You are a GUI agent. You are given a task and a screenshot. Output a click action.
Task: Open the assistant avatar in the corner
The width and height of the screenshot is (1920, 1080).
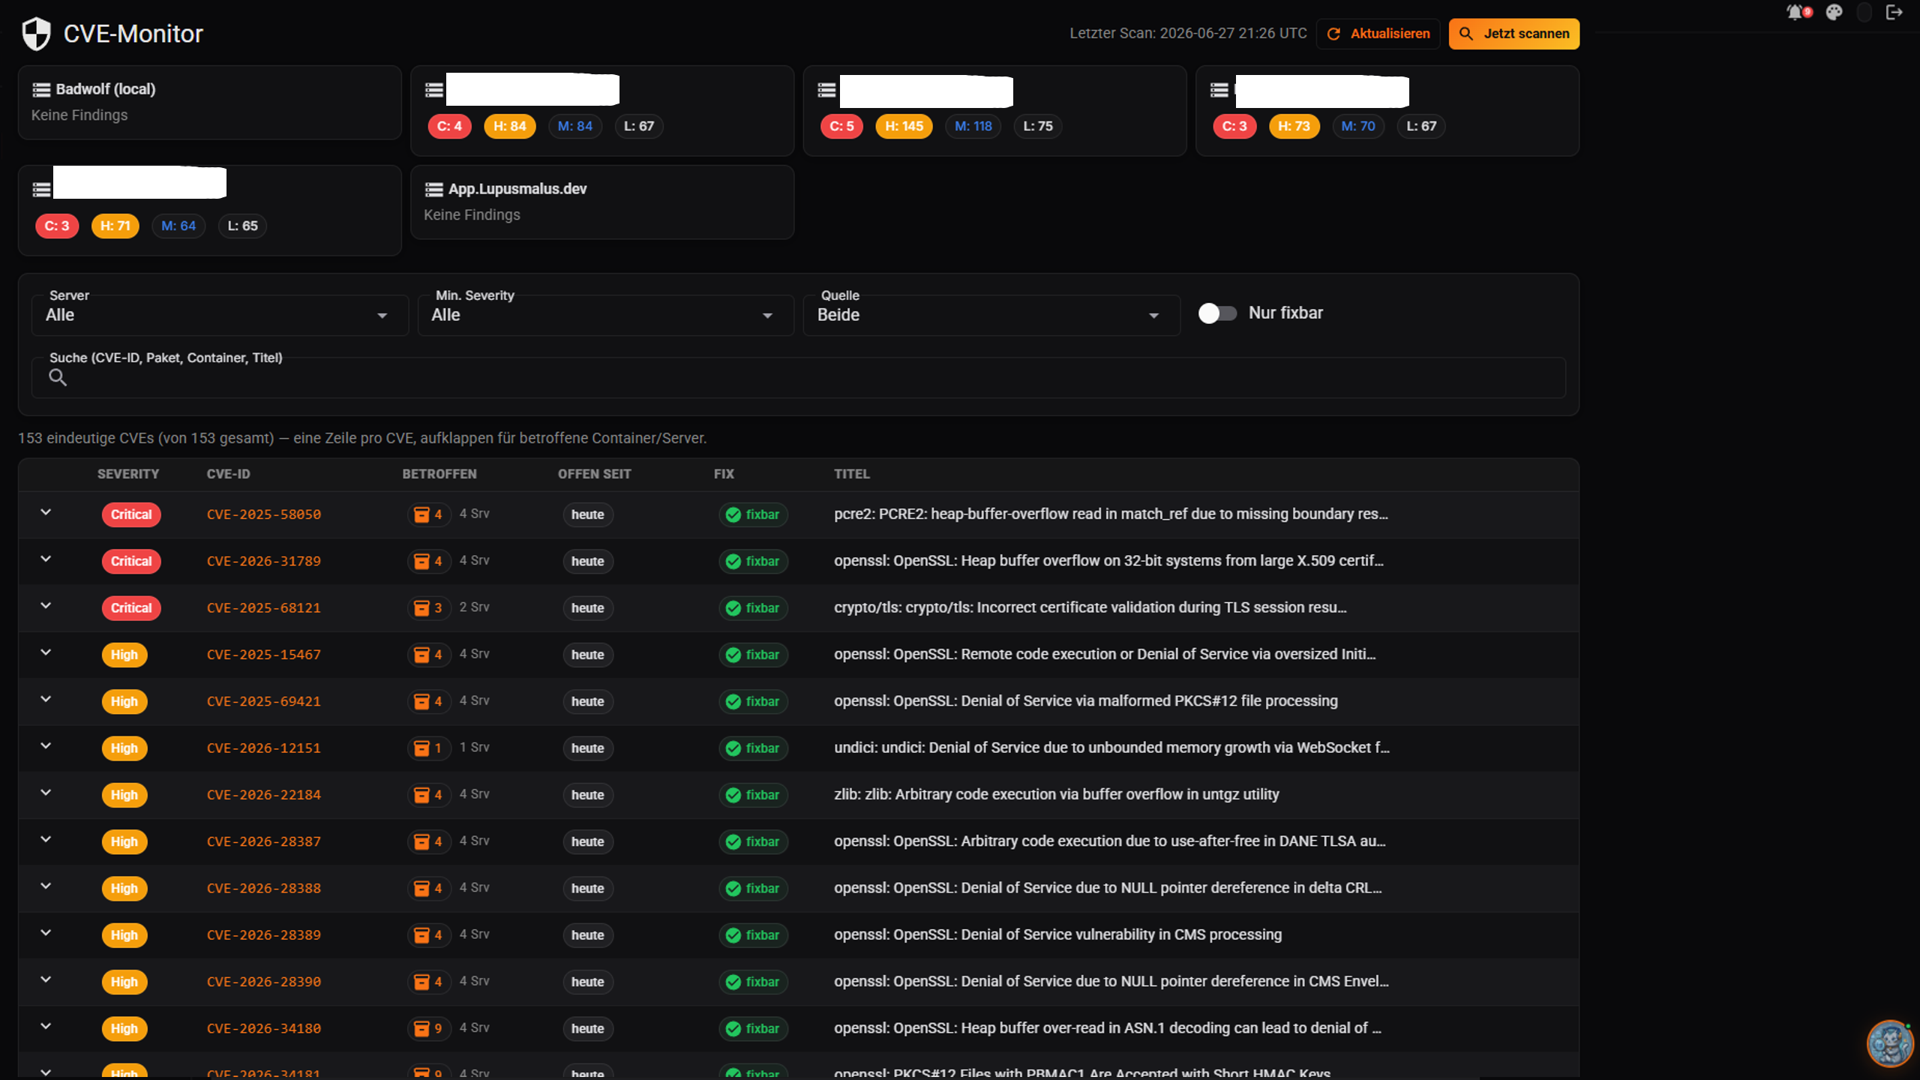[1889, 1043]
